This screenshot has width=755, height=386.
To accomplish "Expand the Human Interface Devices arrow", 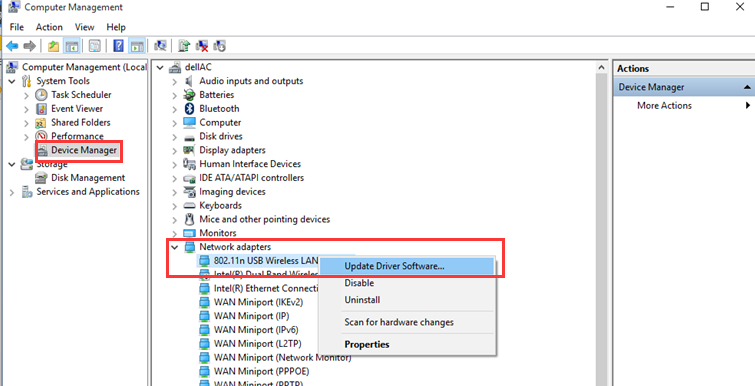I will 175,164.
